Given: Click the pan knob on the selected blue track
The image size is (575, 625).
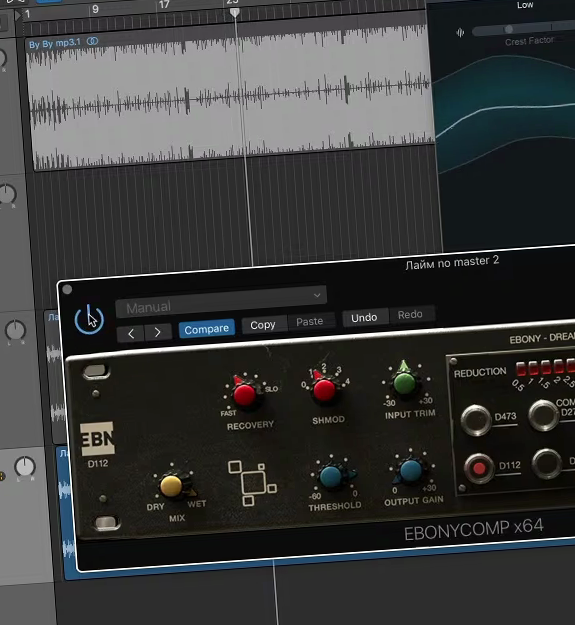Looking at the screenshot, I should point(25,467).
